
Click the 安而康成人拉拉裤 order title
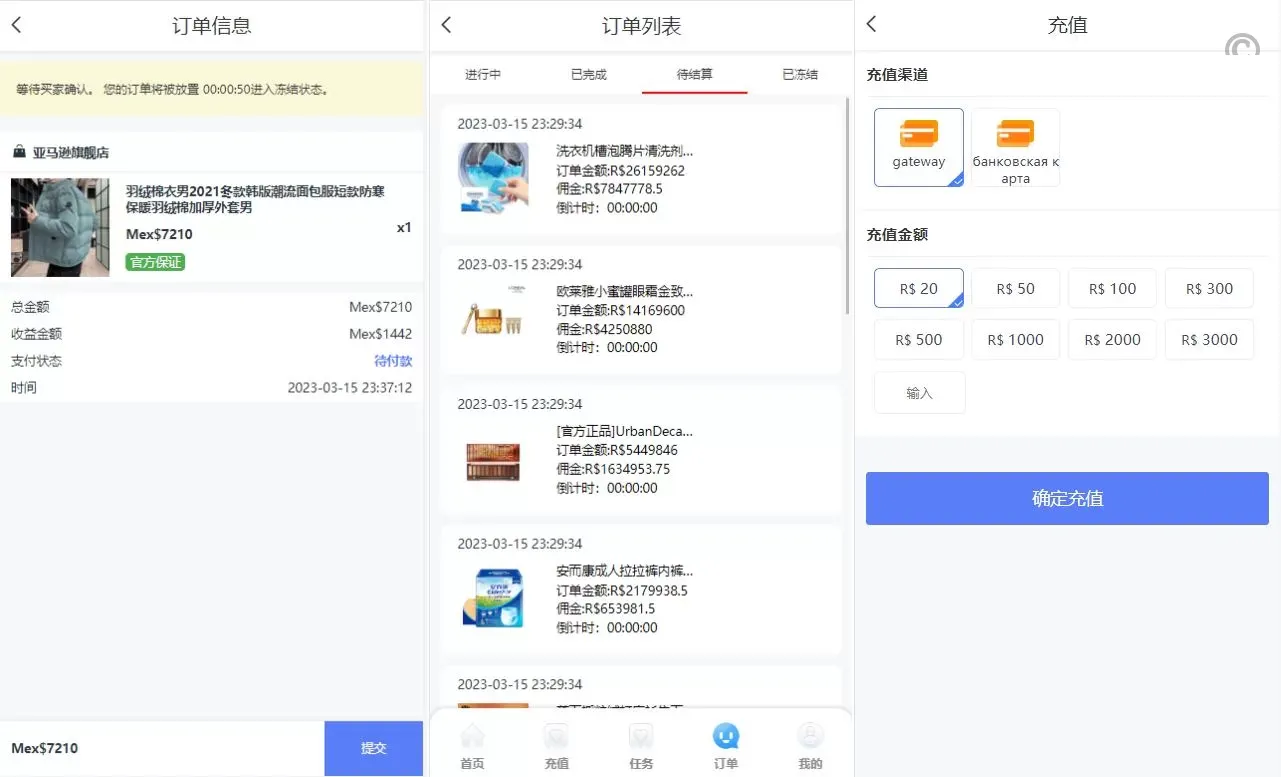coord(624,571)
